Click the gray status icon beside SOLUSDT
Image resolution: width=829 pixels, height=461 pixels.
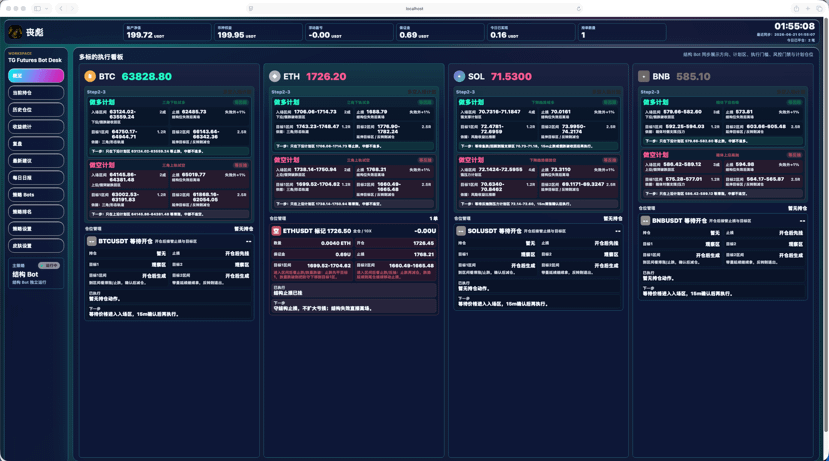(x=461, y=231)
